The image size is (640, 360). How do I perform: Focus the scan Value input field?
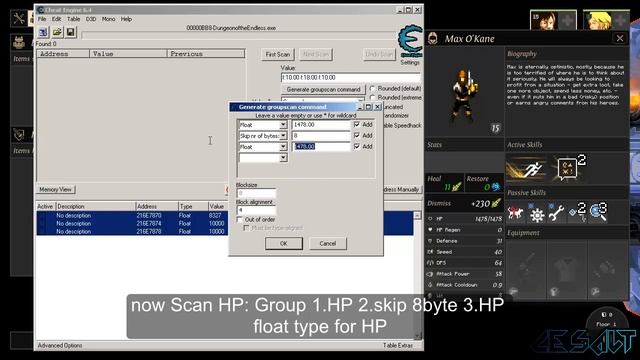click(x=351, y=78)
